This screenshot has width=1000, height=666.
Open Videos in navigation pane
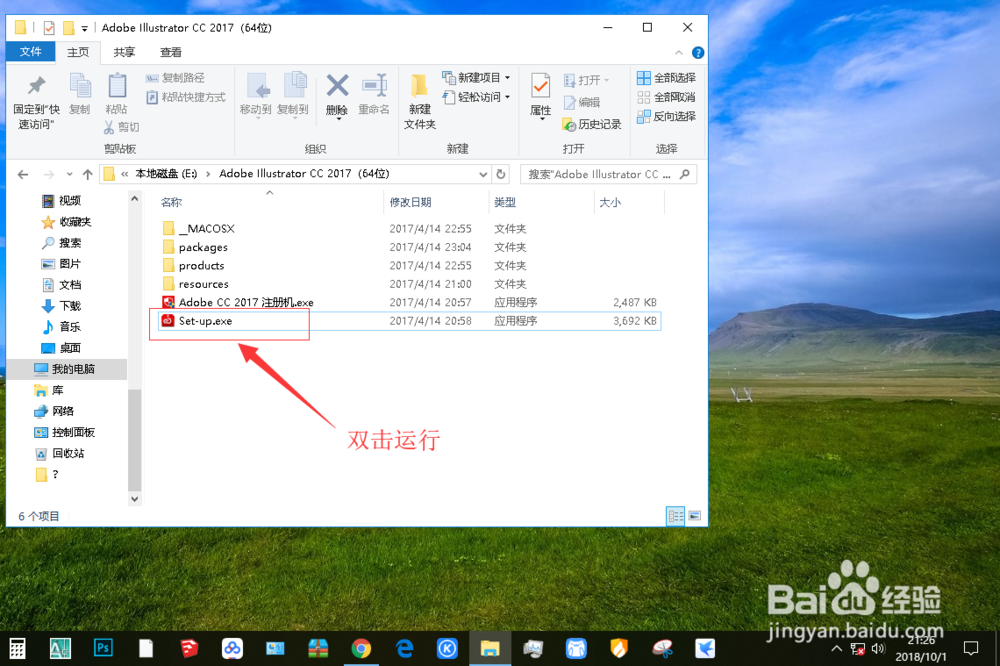point(62,201)
